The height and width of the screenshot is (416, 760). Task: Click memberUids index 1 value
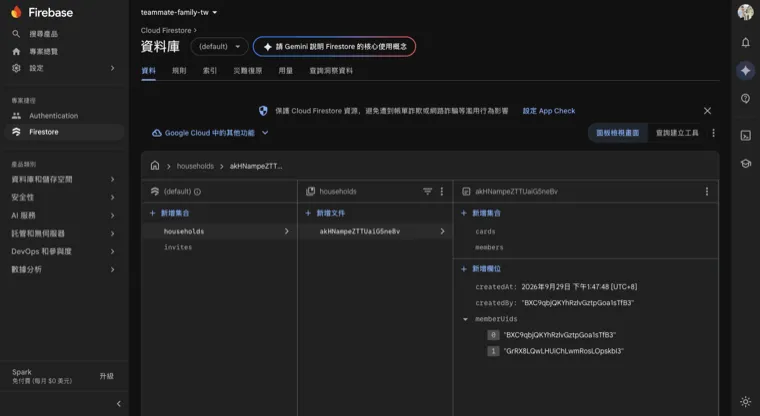(564, 351)
